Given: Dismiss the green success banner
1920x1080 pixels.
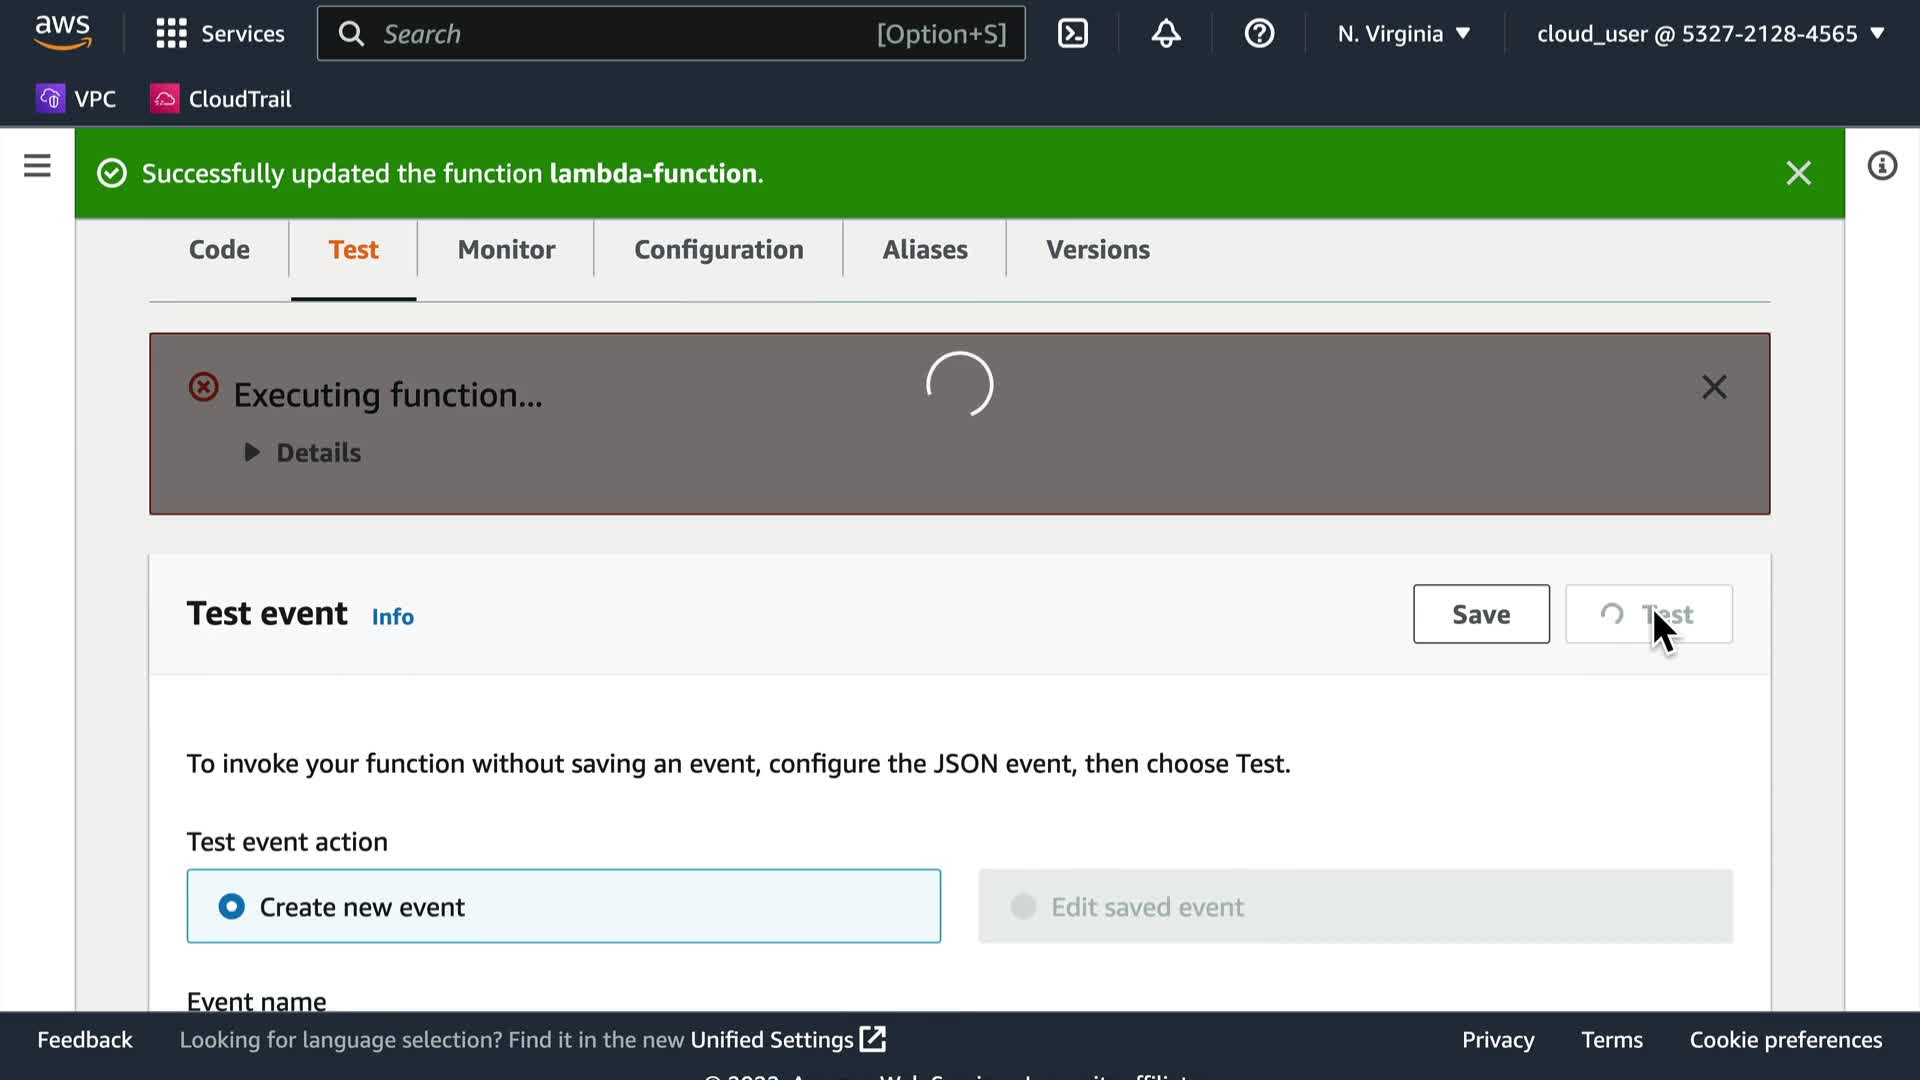Looking at the screenshot, I should click(x=1798, y=173).
